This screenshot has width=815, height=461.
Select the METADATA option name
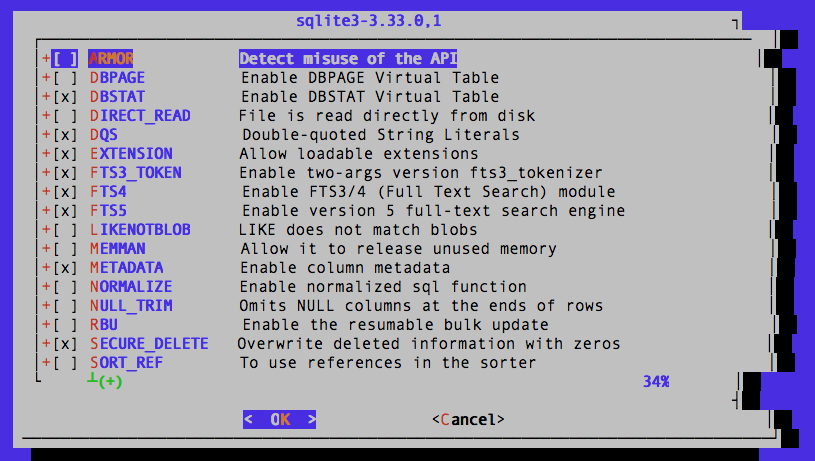[127, 268]
